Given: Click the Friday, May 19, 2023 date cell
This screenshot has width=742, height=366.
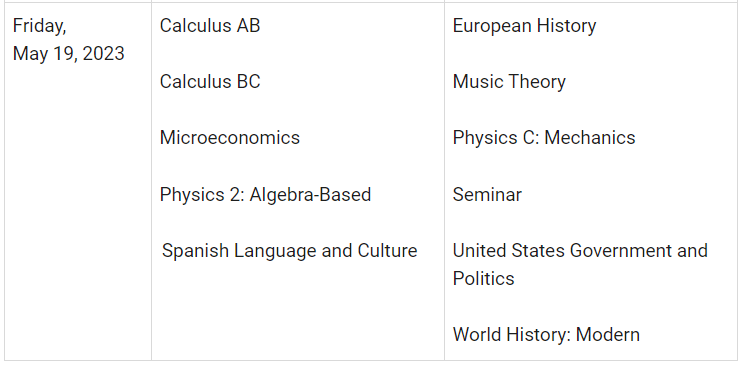Looking at the screenshot, I should [x=78, y=182].
